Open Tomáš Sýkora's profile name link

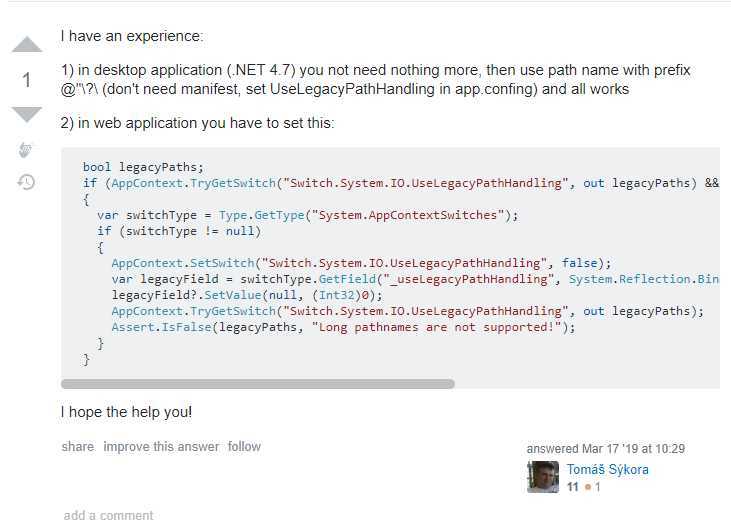607,469
